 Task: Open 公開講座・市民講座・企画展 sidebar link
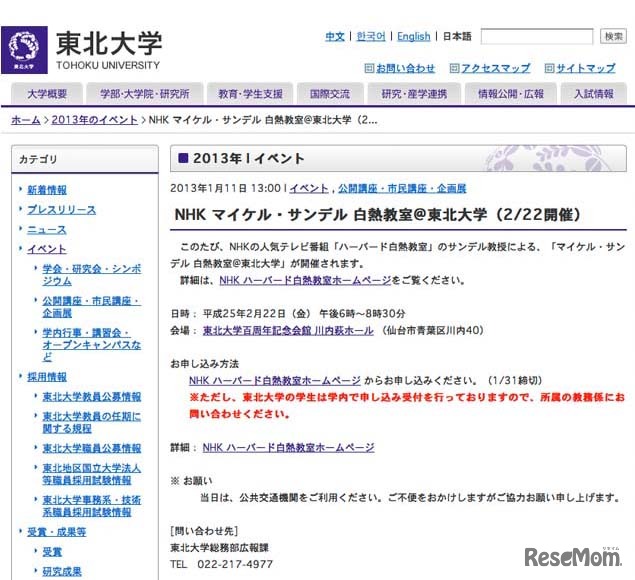(x=92, y=307)
